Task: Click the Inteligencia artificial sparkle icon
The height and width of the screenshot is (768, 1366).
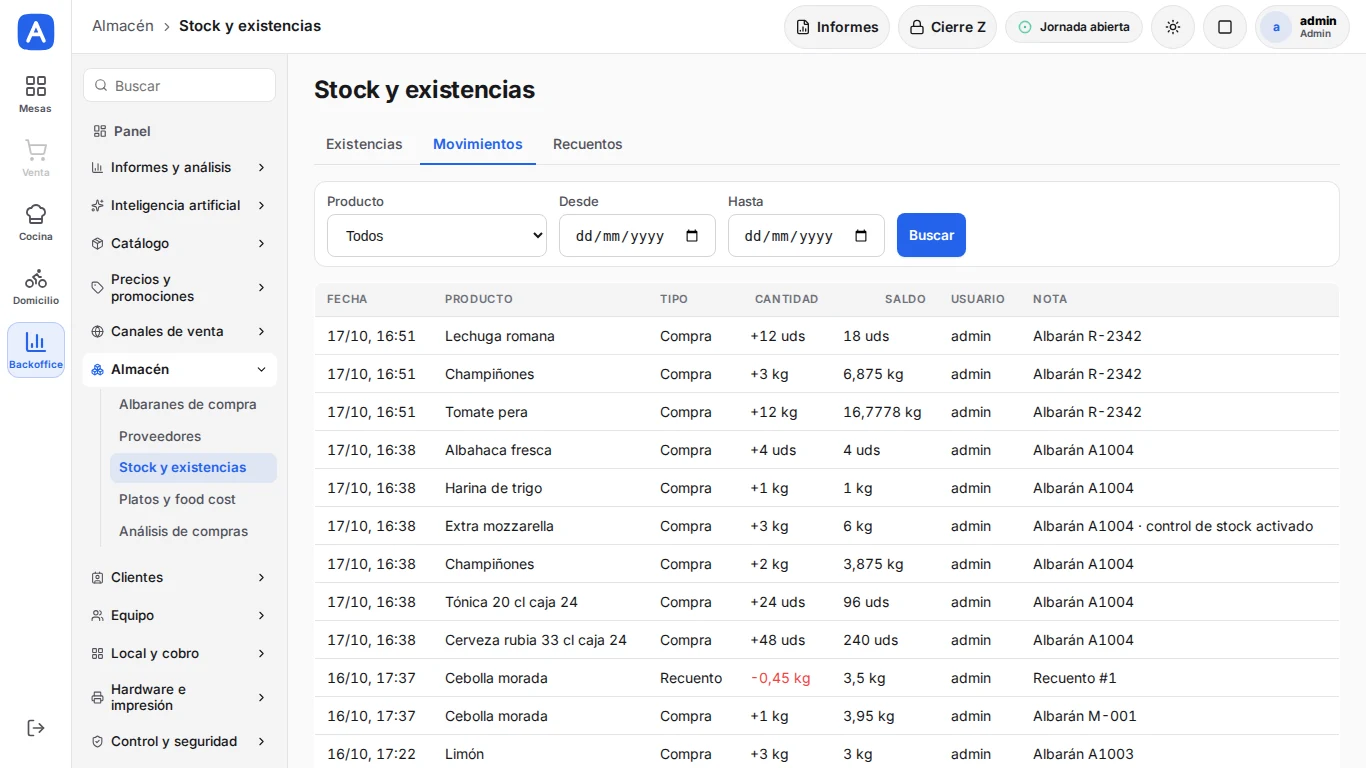Action: click(x=97, y=205)
